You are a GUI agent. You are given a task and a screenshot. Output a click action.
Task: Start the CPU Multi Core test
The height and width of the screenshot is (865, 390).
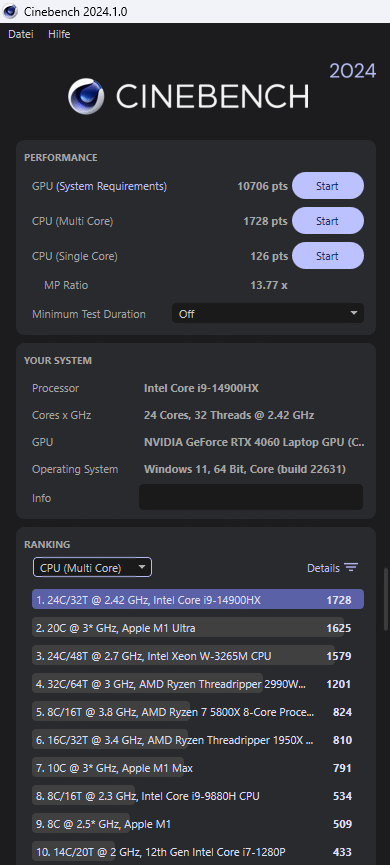[x=328, y=221]
